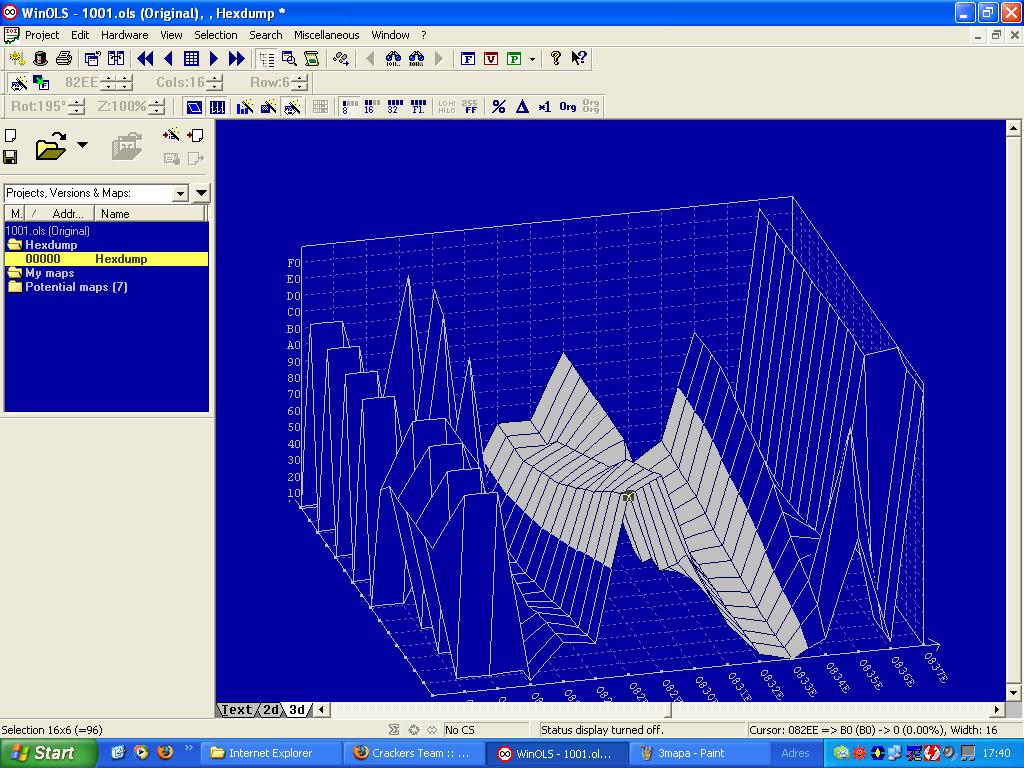
Task: Click the second binoculars search icon
Action: [x=417, y=59]
